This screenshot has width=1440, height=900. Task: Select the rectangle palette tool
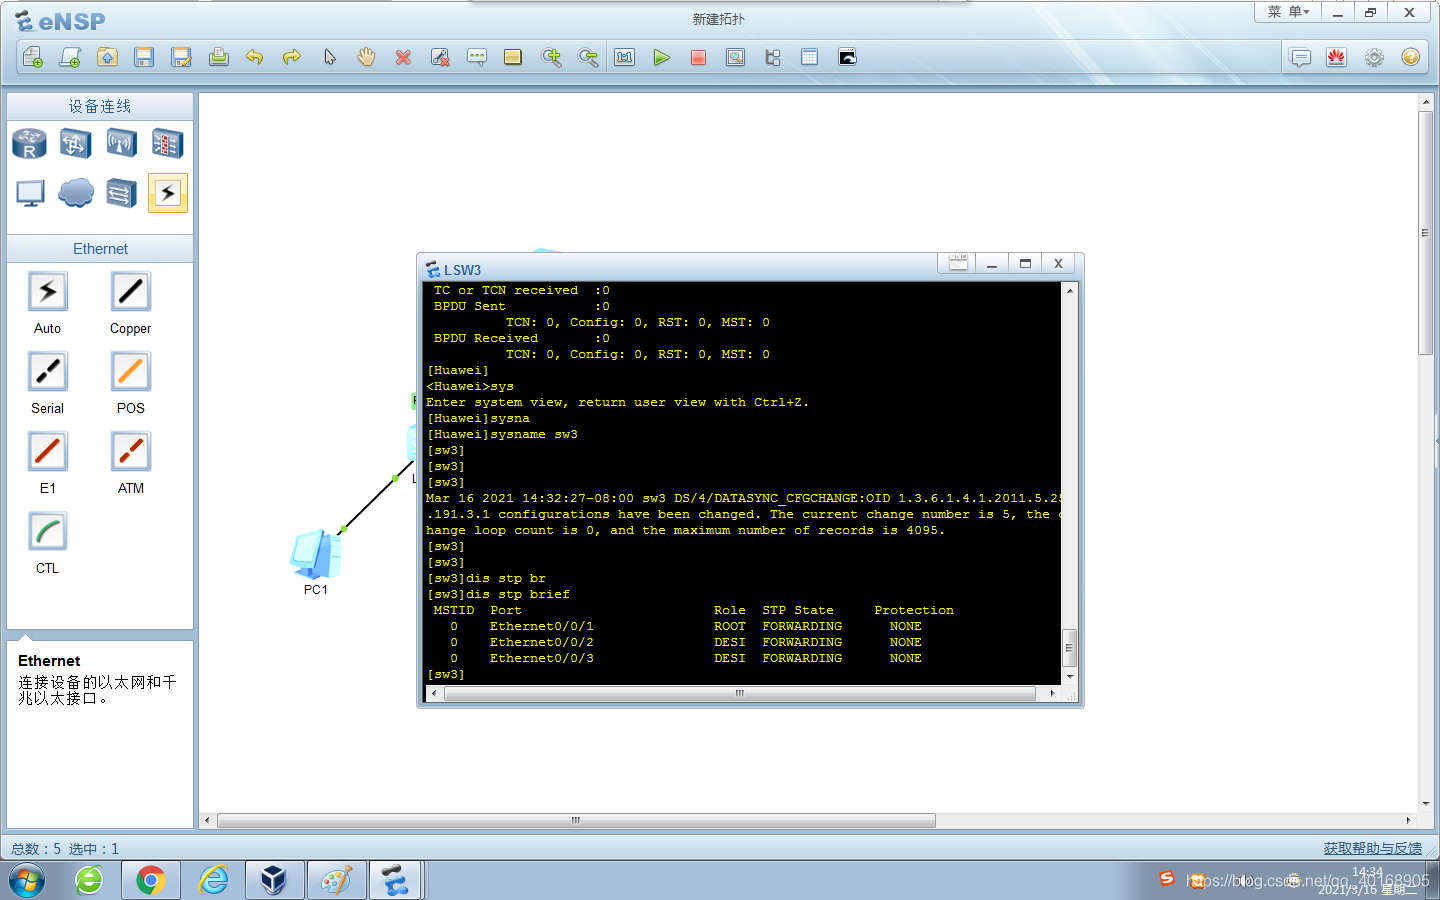[513, 57]
